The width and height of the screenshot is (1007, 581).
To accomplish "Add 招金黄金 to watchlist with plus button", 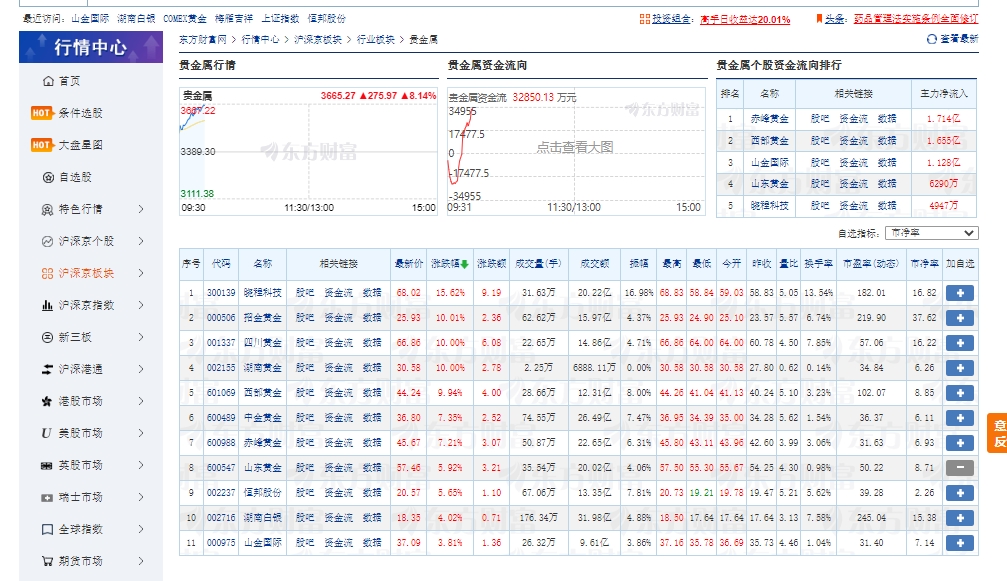I will point(960,318).
